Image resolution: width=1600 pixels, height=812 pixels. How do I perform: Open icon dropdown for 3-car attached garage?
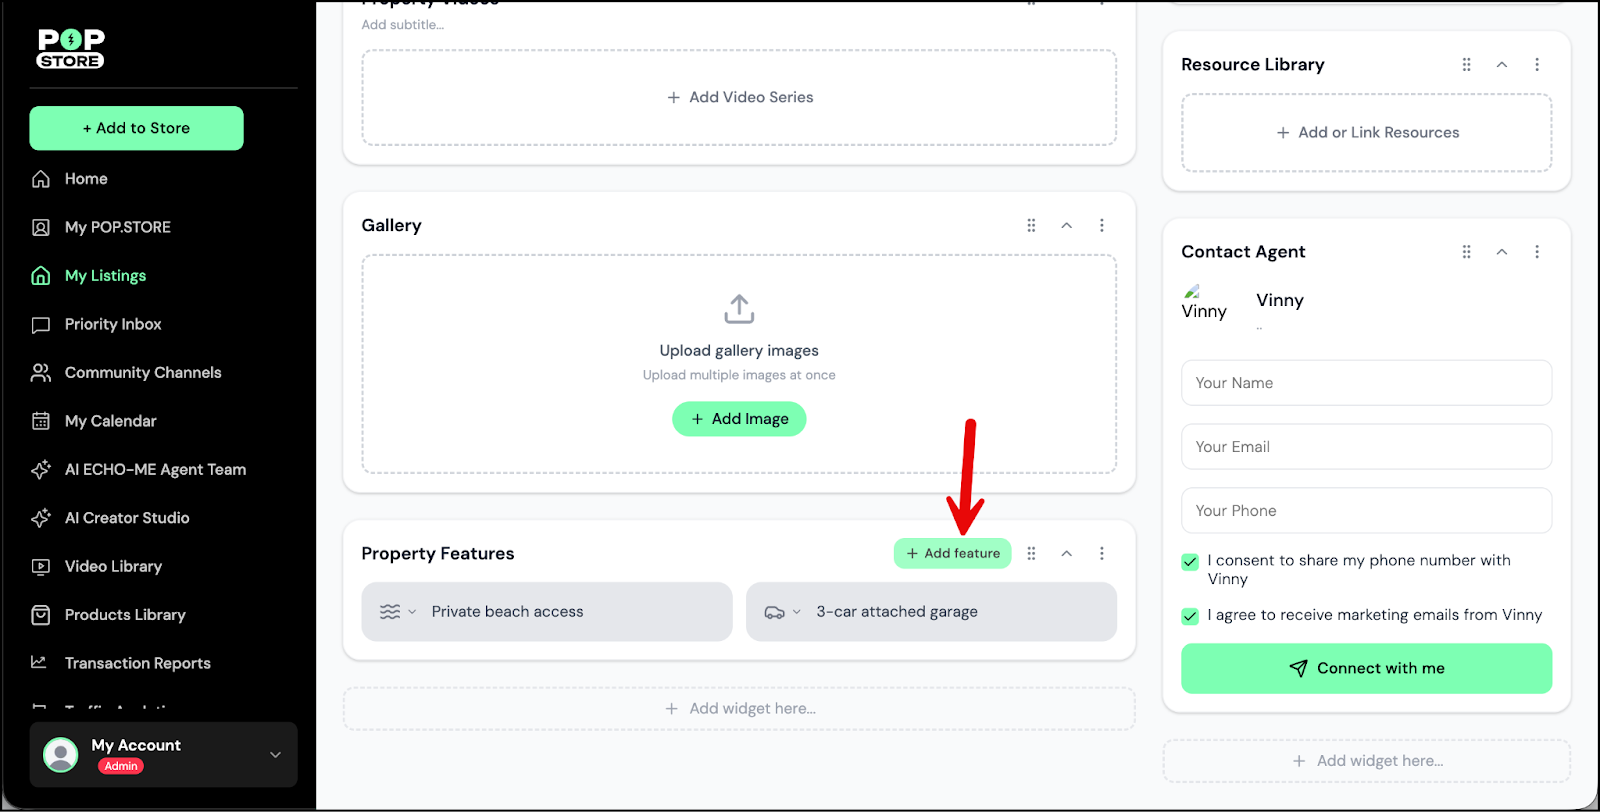point(782,612)
